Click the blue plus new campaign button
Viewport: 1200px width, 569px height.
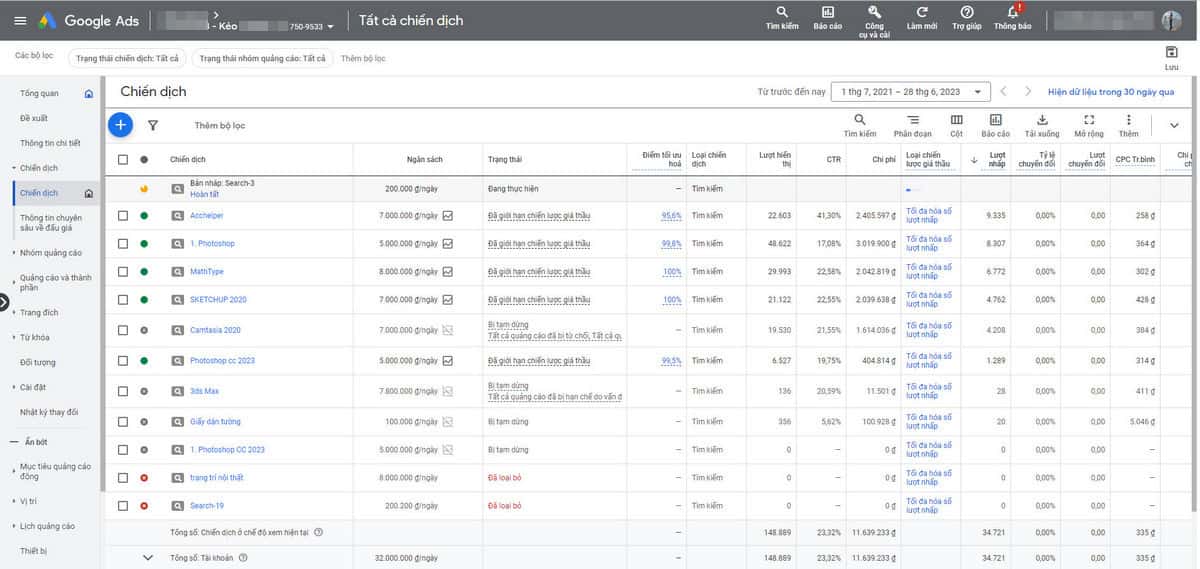(x=120, y=125)
